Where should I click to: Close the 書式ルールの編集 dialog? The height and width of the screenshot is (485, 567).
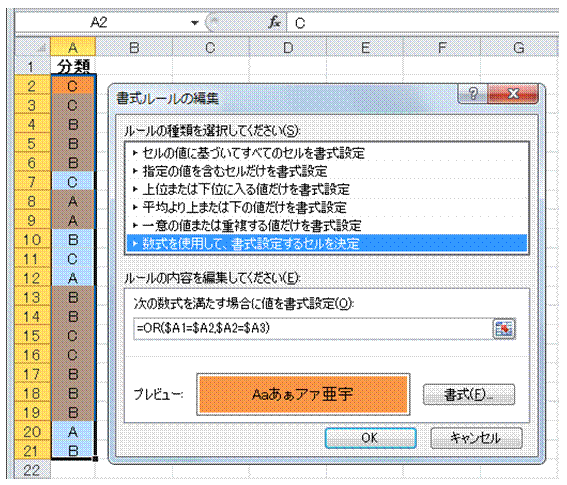pyautogui.click(x=512, y=94)
